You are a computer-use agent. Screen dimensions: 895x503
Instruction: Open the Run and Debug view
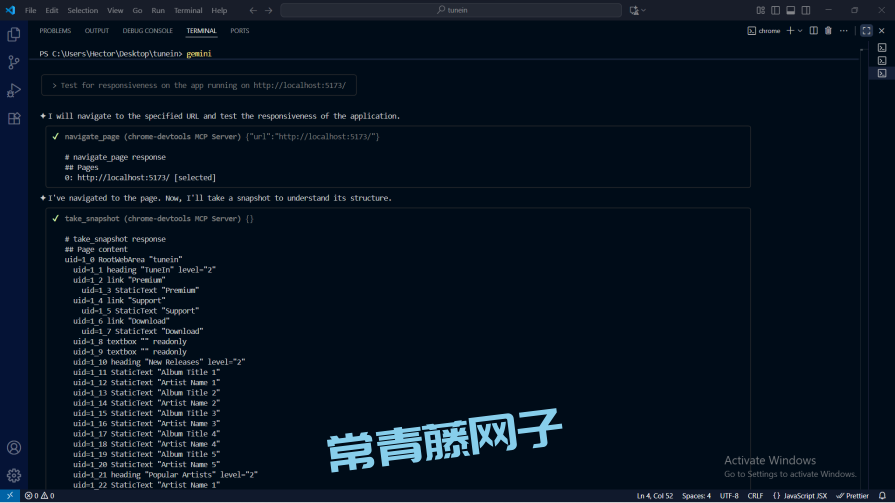coord(14,90)
